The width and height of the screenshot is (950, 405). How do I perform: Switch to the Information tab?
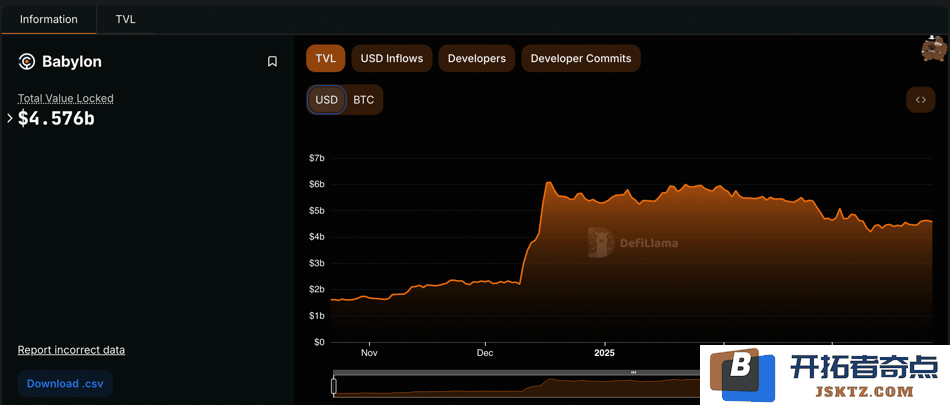point(48,19)
